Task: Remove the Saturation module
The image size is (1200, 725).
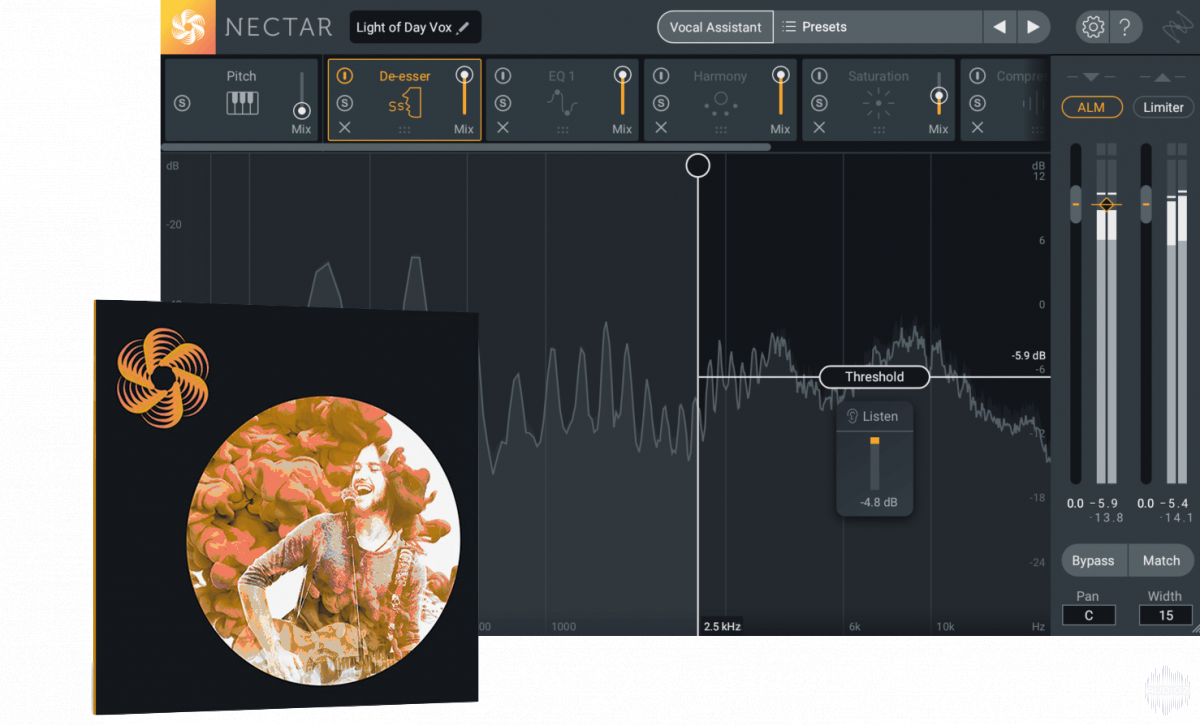Action: coord(819,127)
